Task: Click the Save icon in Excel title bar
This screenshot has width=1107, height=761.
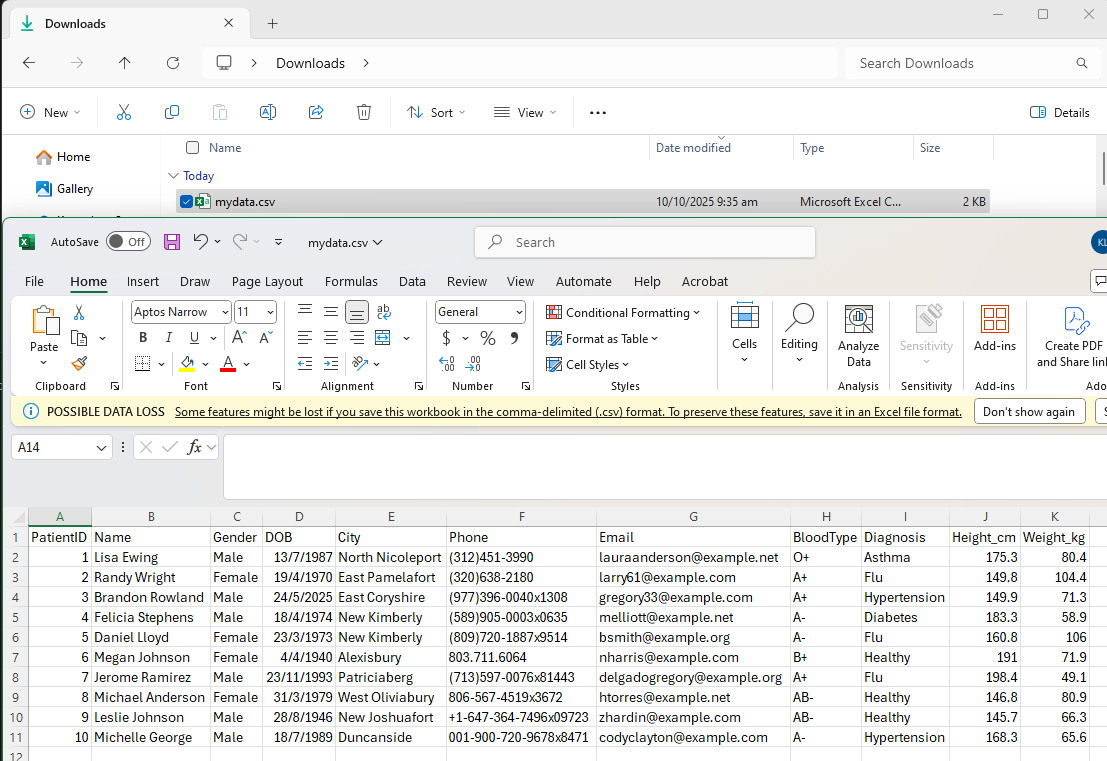Action: [172, 242]
